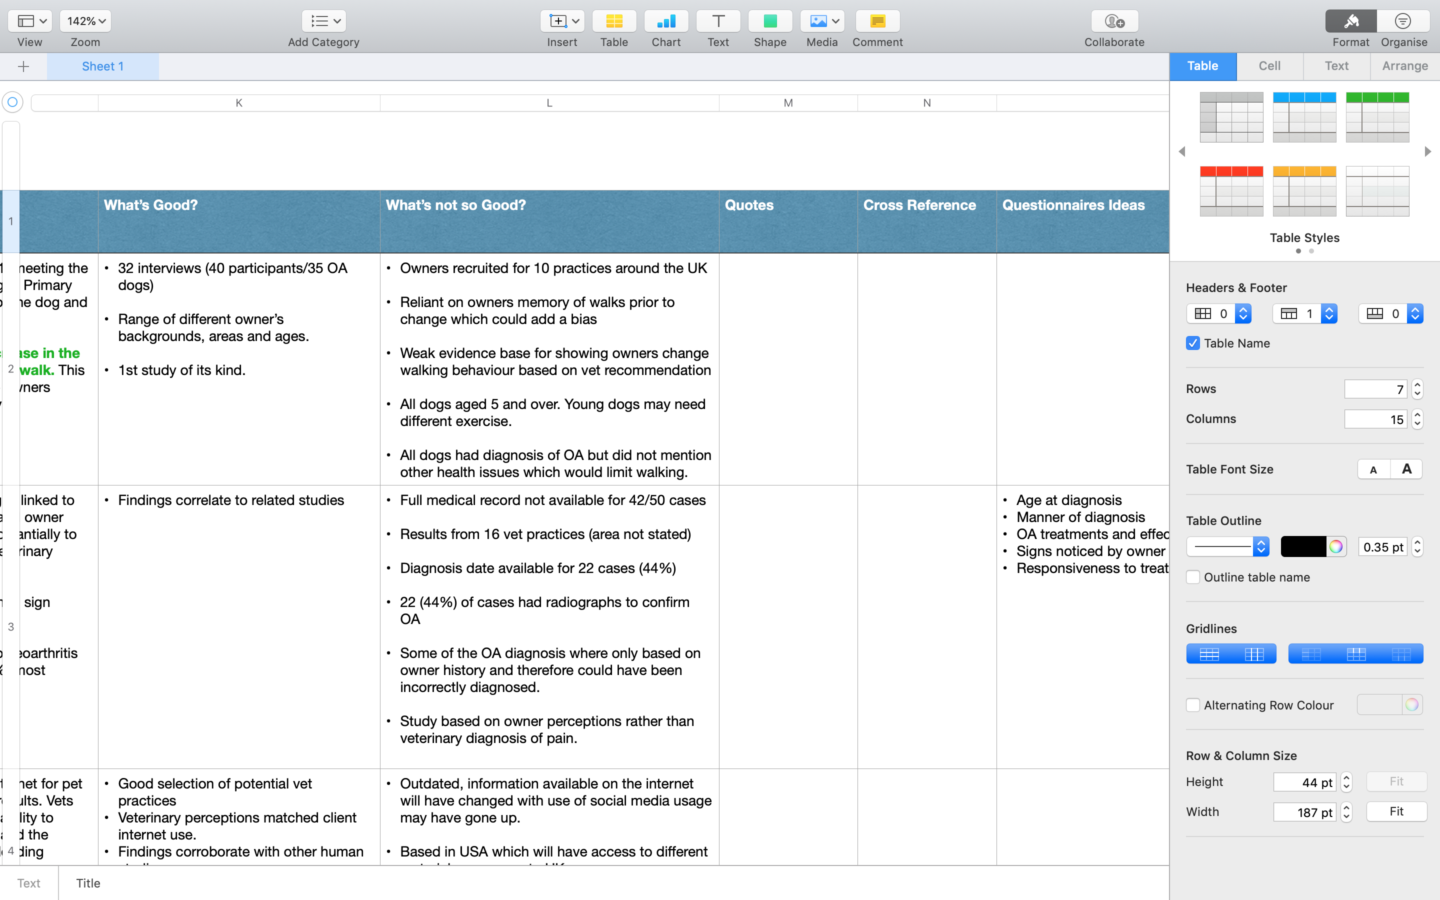Image resolution: width=1440 pixels, height=900 pixels.
Task: Click the Insert toolbar icon
Action: (x=562, y=21)
